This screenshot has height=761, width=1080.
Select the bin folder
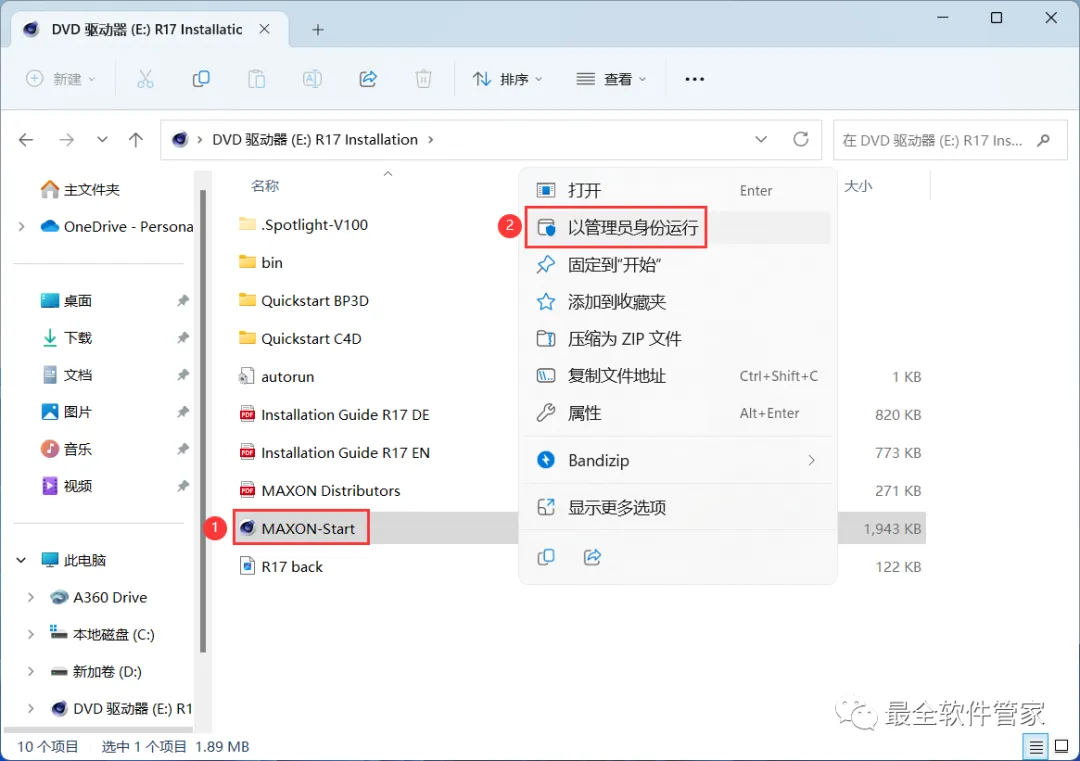260,262
